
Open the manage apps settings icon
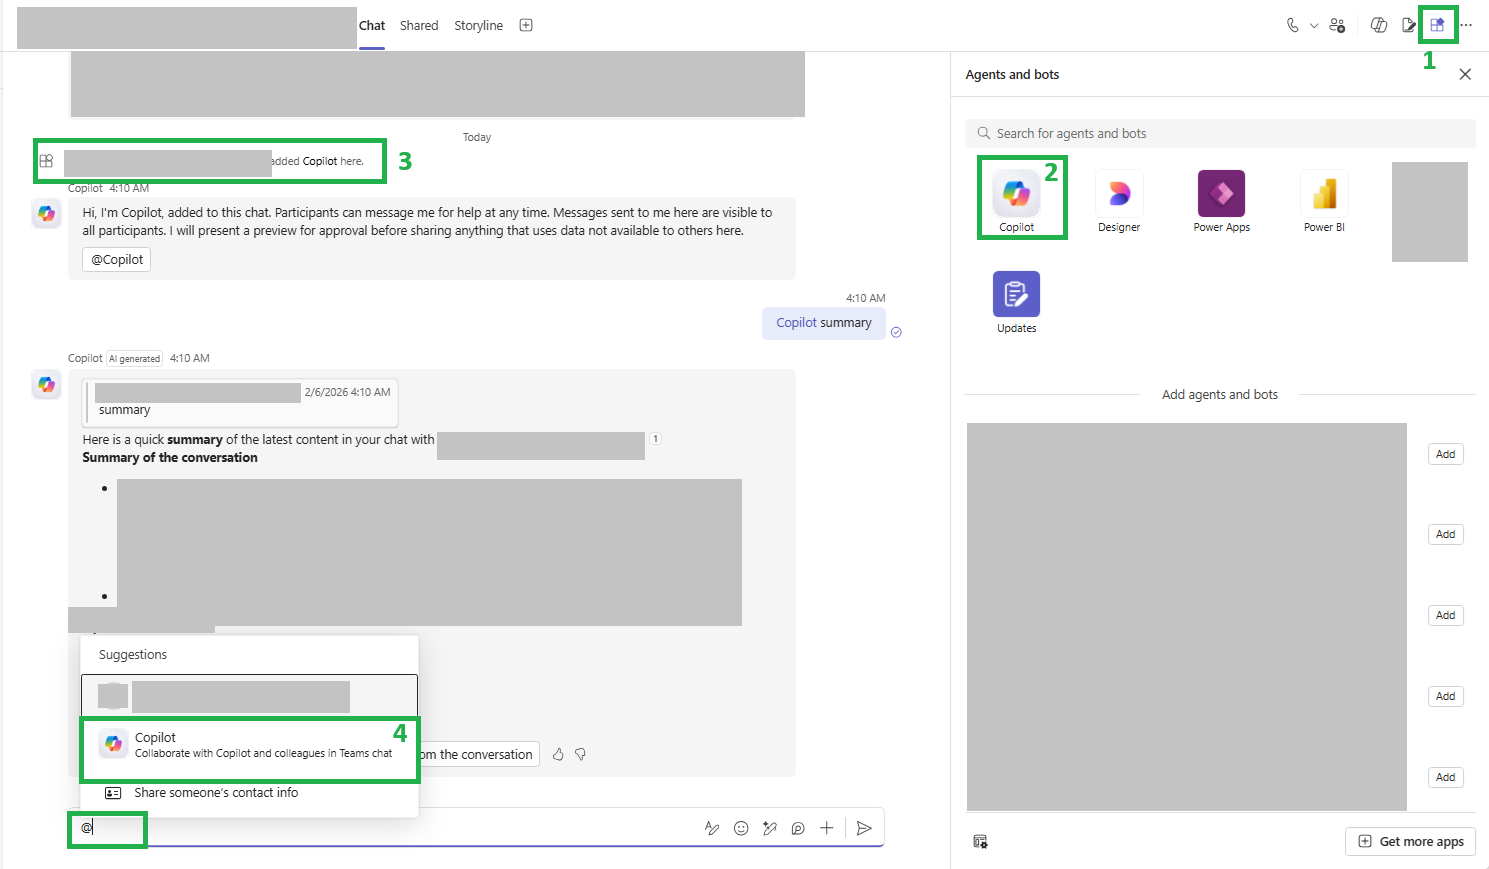click(980, 842)
